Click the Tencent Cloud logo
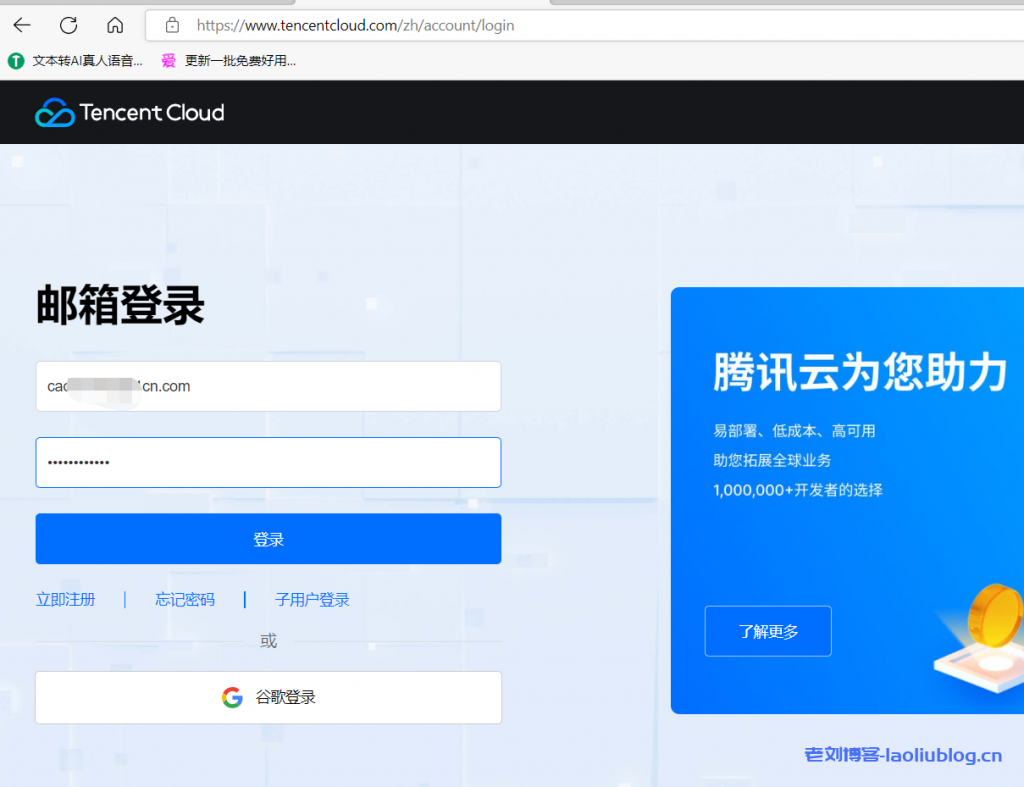This screenshot has width=1024, height=787. [130, 112]
